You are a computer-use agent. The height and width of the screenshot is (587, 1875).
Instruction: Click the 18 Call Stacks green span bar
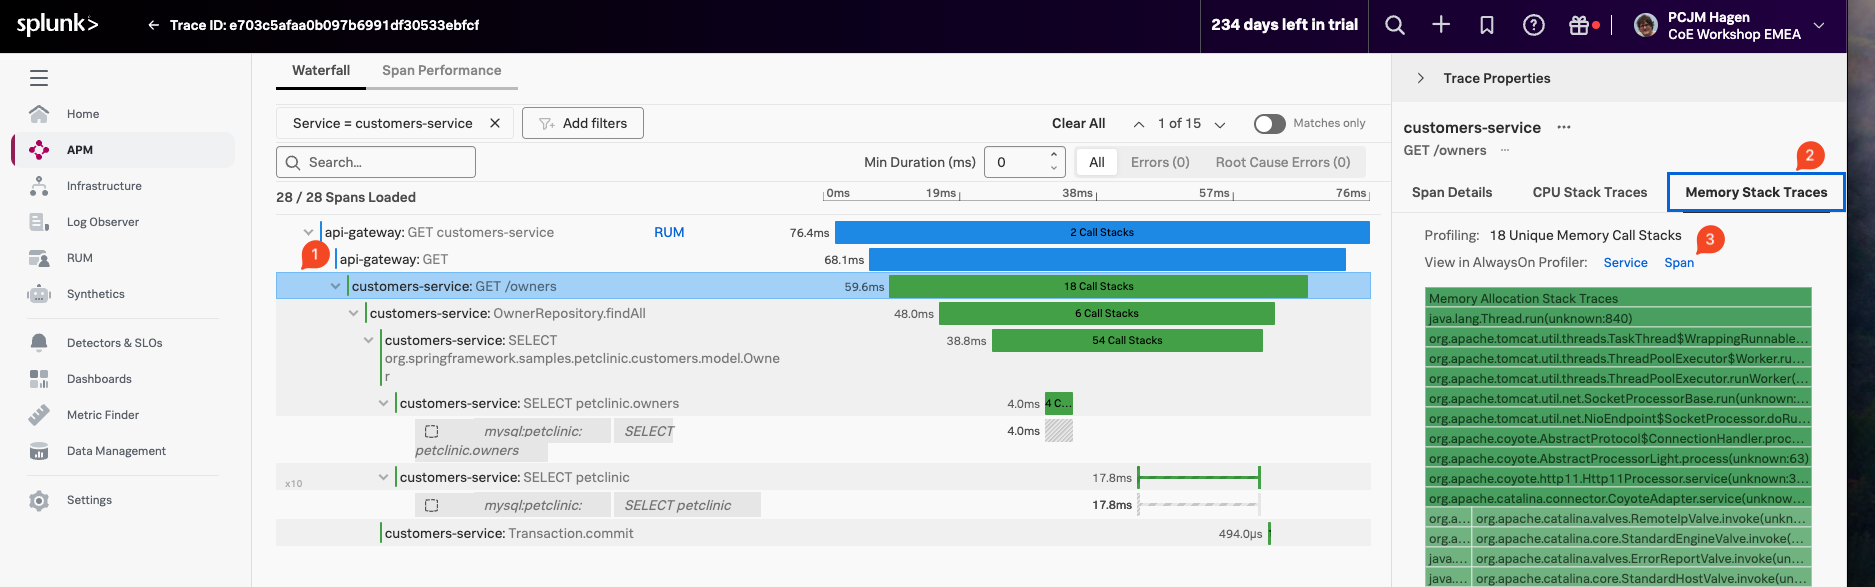[x=1098, y=286]
